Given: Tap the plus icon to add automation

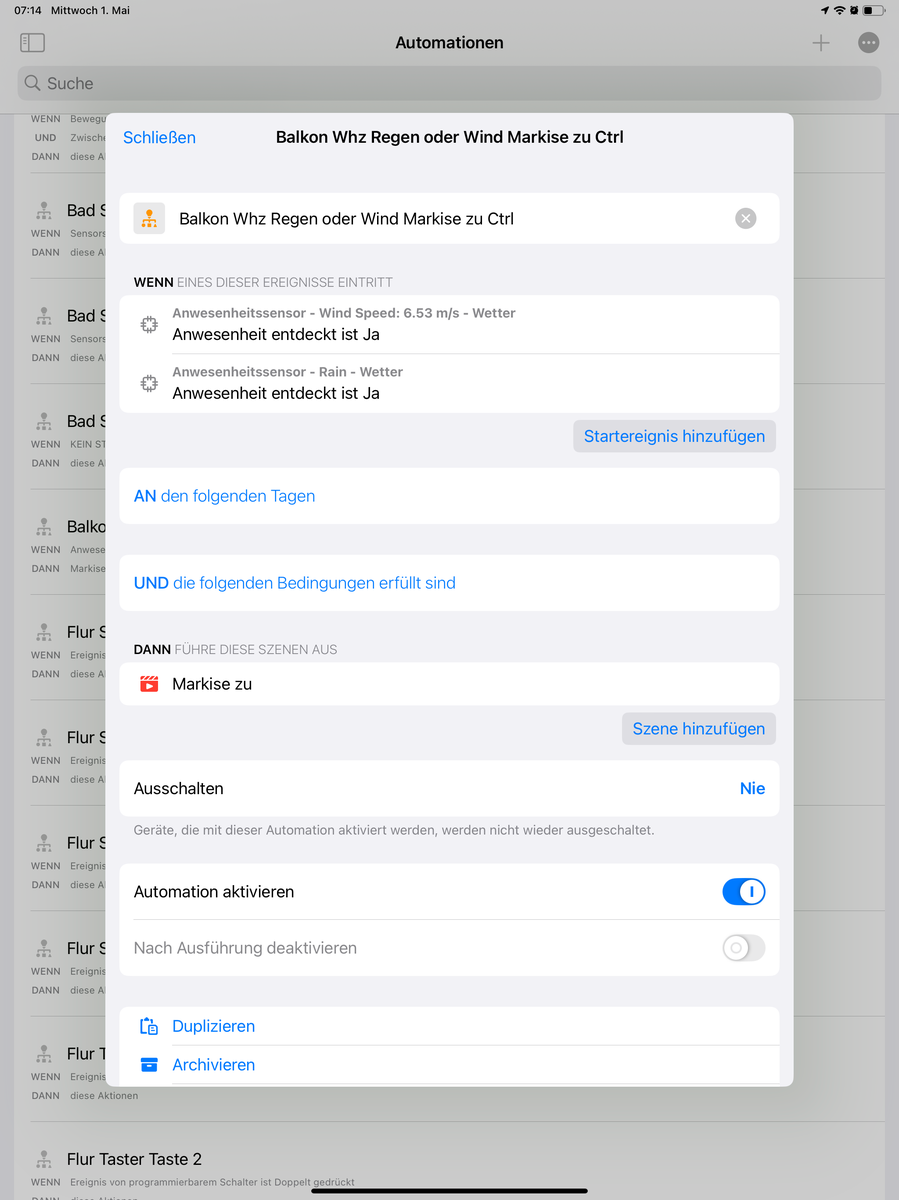Looking at the screenshot, I should [x=820, y=43].
